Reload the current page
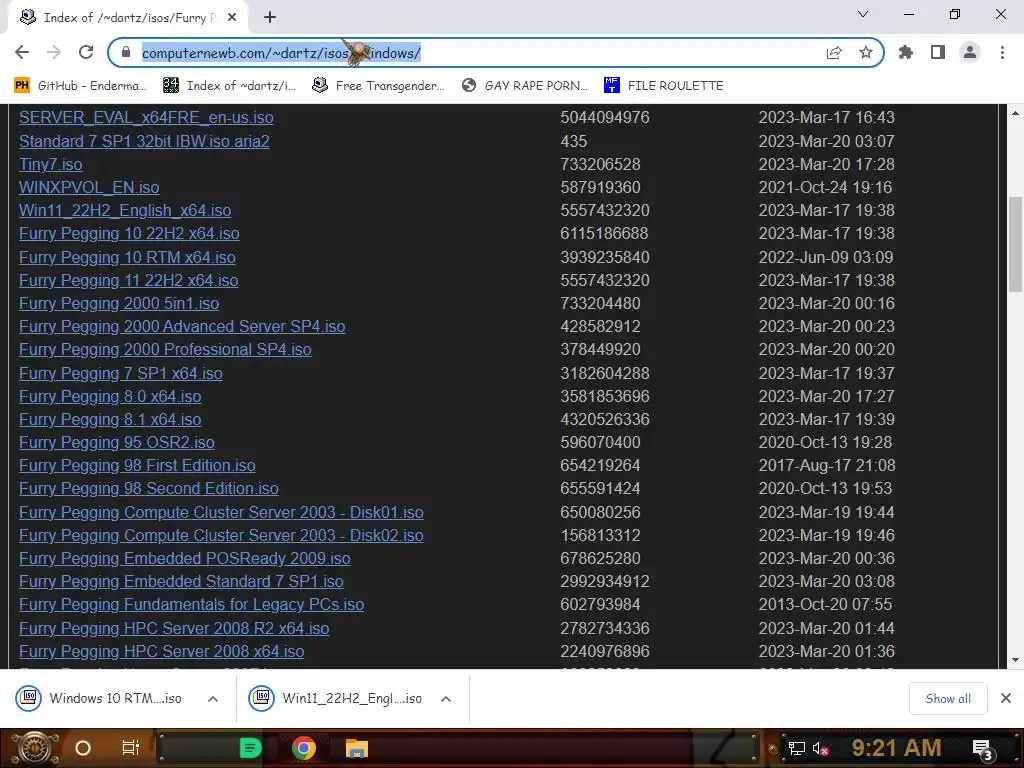The image size is (1024, 768). (x=86, y=52)
